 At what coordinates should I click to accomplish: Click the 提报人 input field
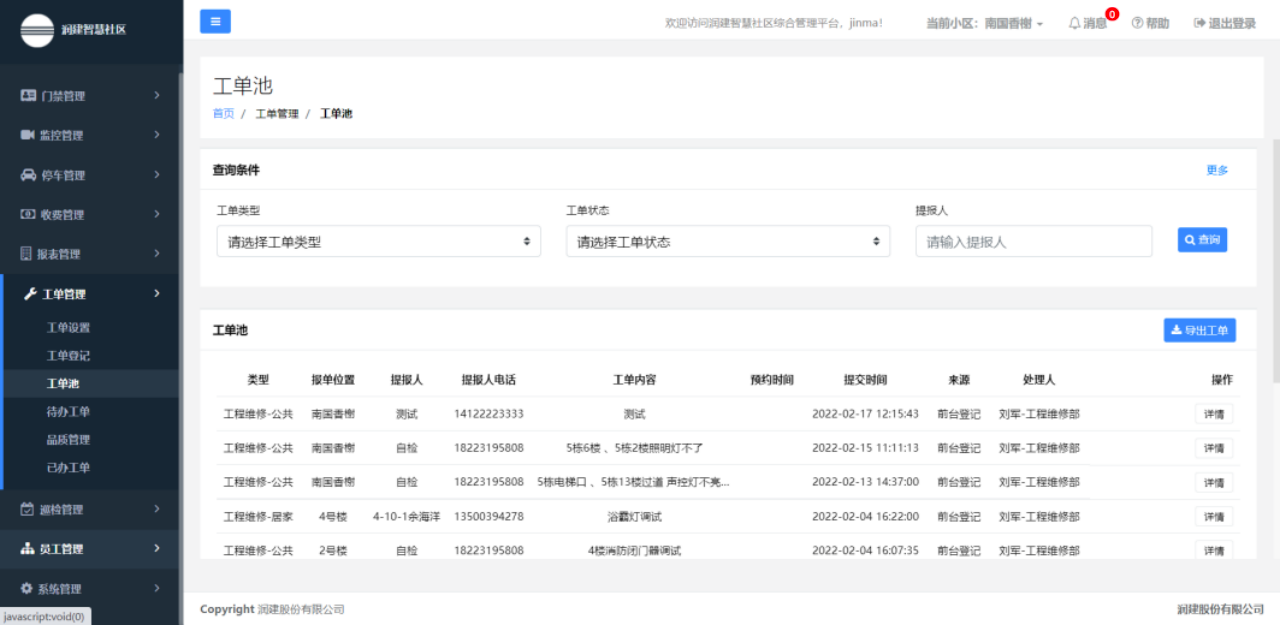point(1034,241)
